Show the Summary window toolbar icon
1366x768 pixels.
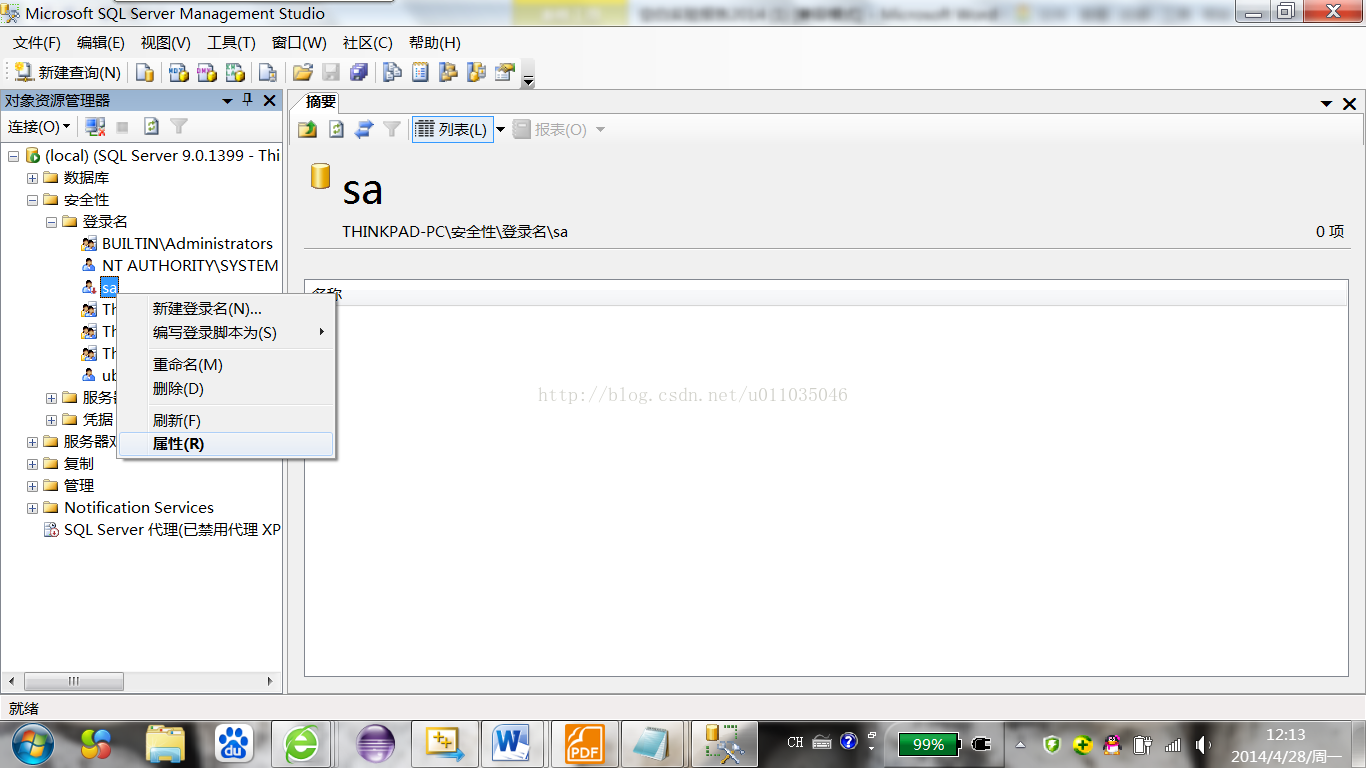(x=420, y=72)
